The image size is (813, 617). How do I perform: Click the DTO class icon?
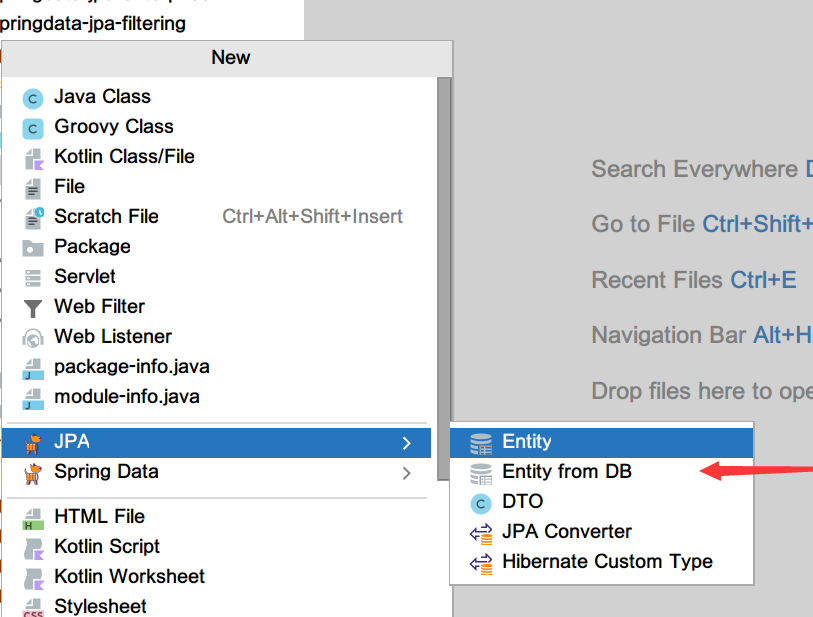coord(481,501)
